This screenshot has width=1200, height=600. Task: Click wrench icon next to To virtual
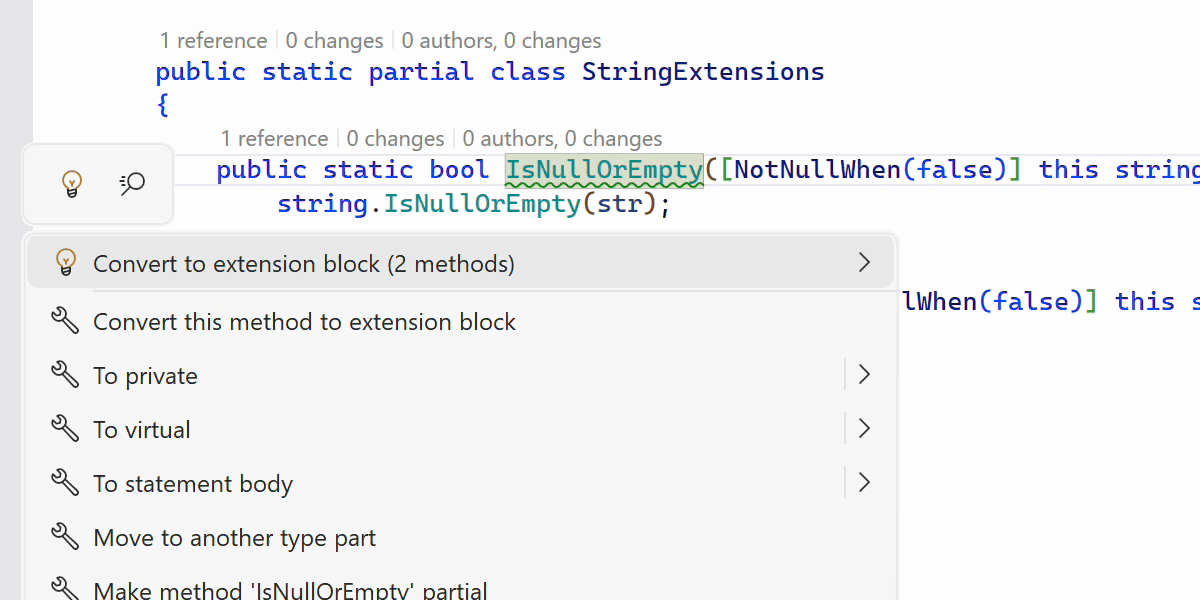click(65, 429)
